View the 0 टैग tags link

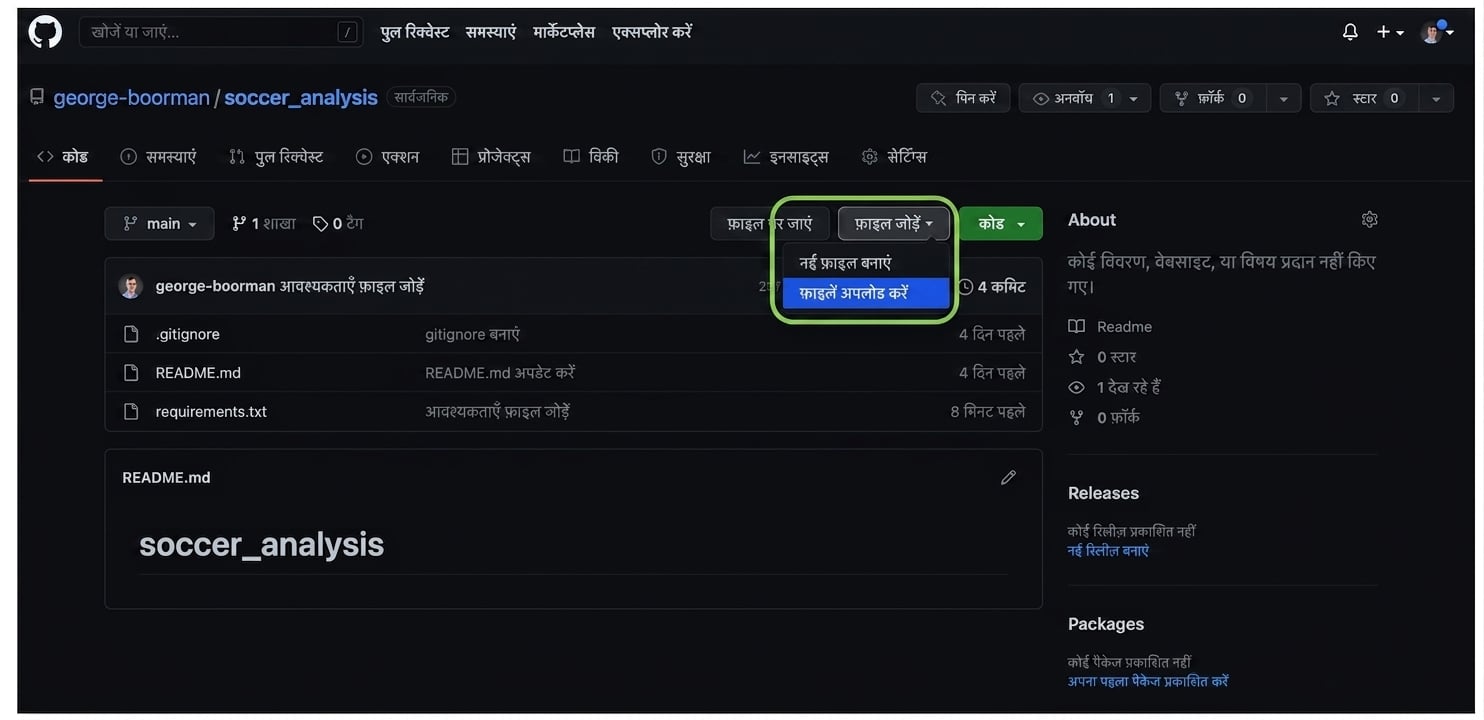pyautogui.click(x=338, y=224)
